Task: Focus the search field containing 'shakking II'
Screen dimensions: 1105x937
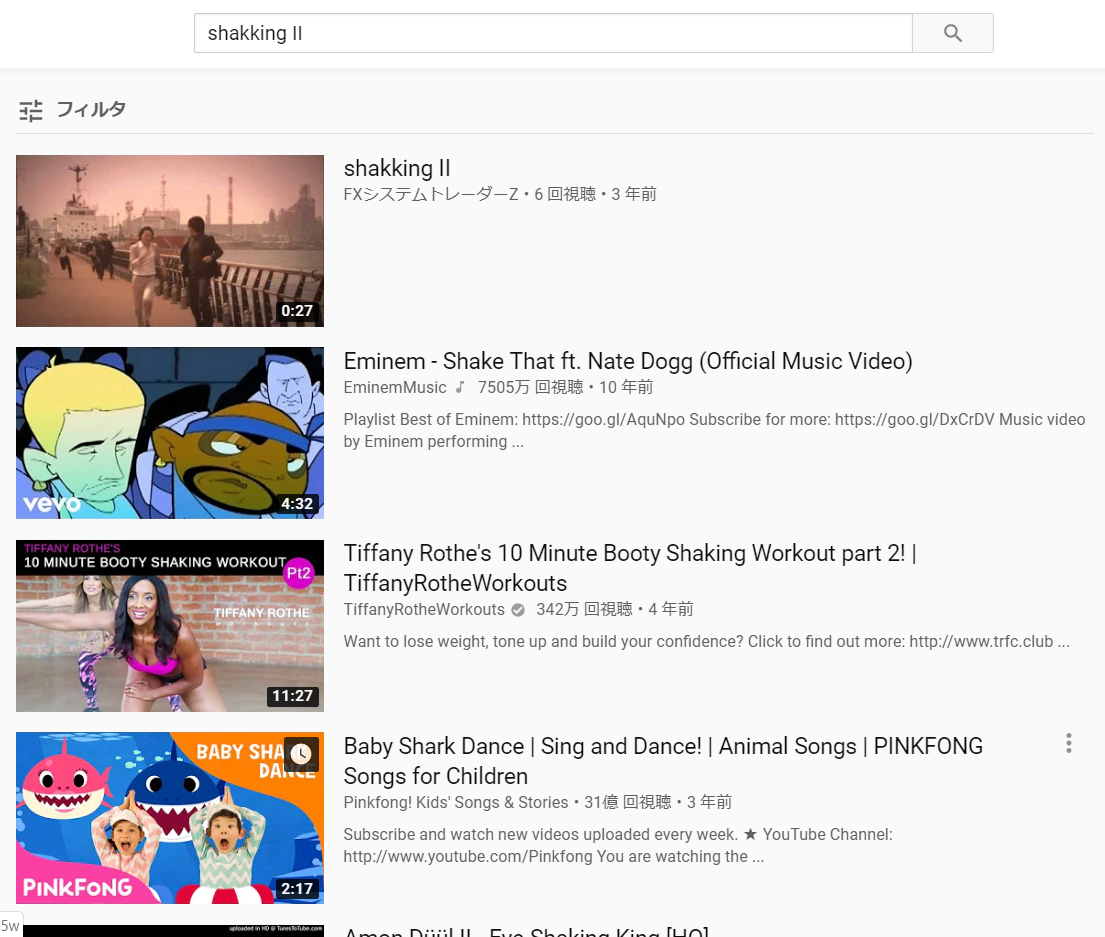Action: (x=553, y=33)
